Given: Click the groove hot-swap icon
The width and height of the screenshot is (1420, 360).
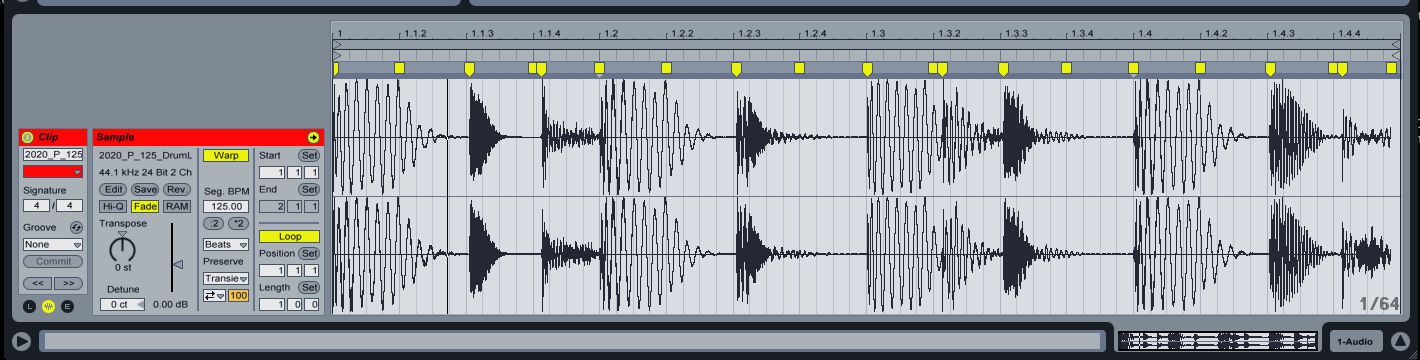Looking at the screenshot, I should tap(76, 227).
